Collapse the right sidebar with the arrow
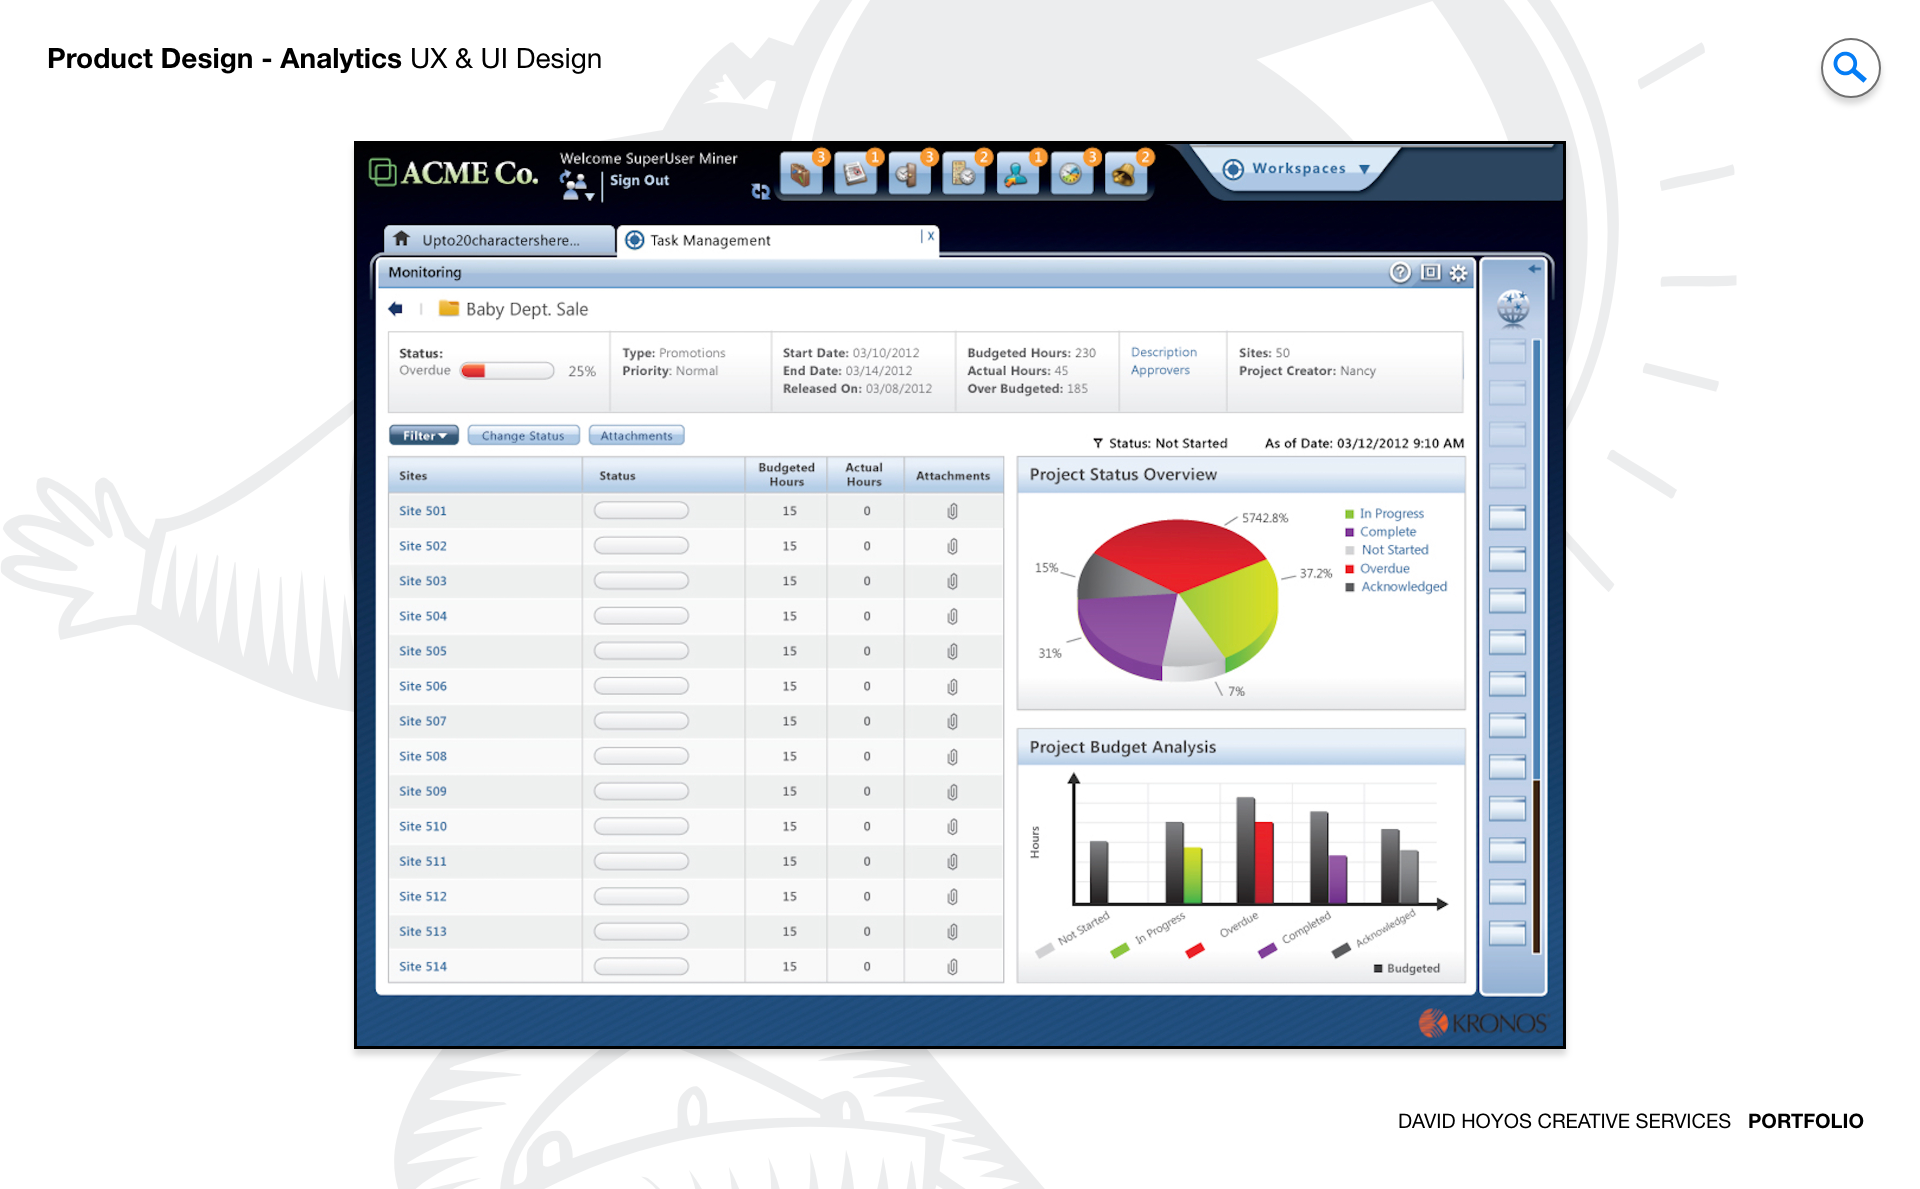Screen dimensions: 1920x1189 pyautogui.click(x=1534, y=269)
